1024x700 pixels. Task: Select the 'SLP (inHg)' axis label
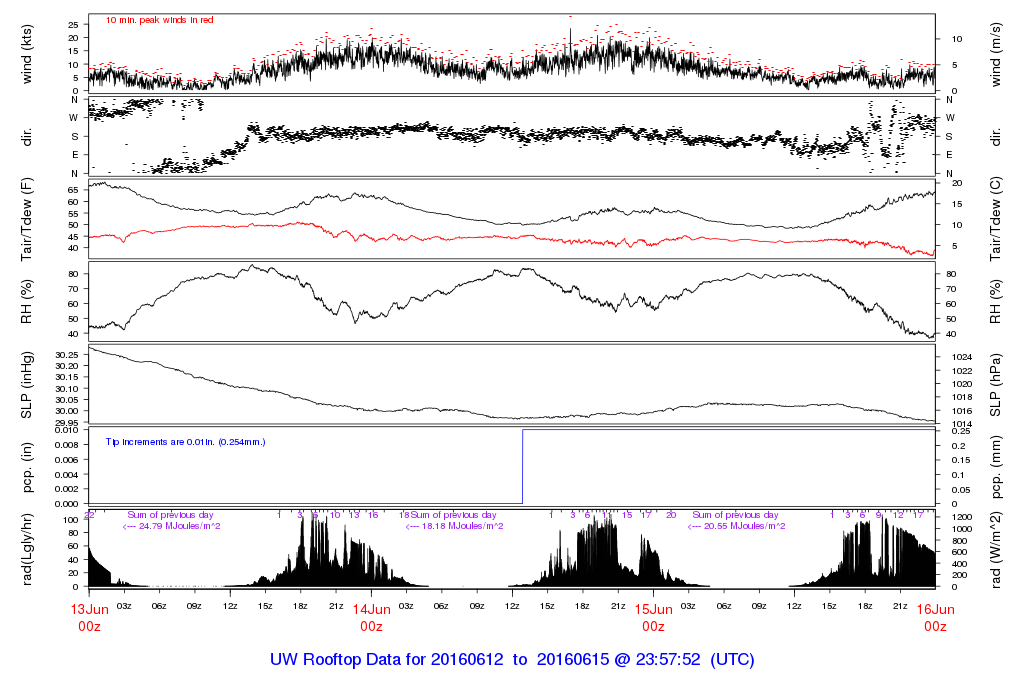pos(27,385)
